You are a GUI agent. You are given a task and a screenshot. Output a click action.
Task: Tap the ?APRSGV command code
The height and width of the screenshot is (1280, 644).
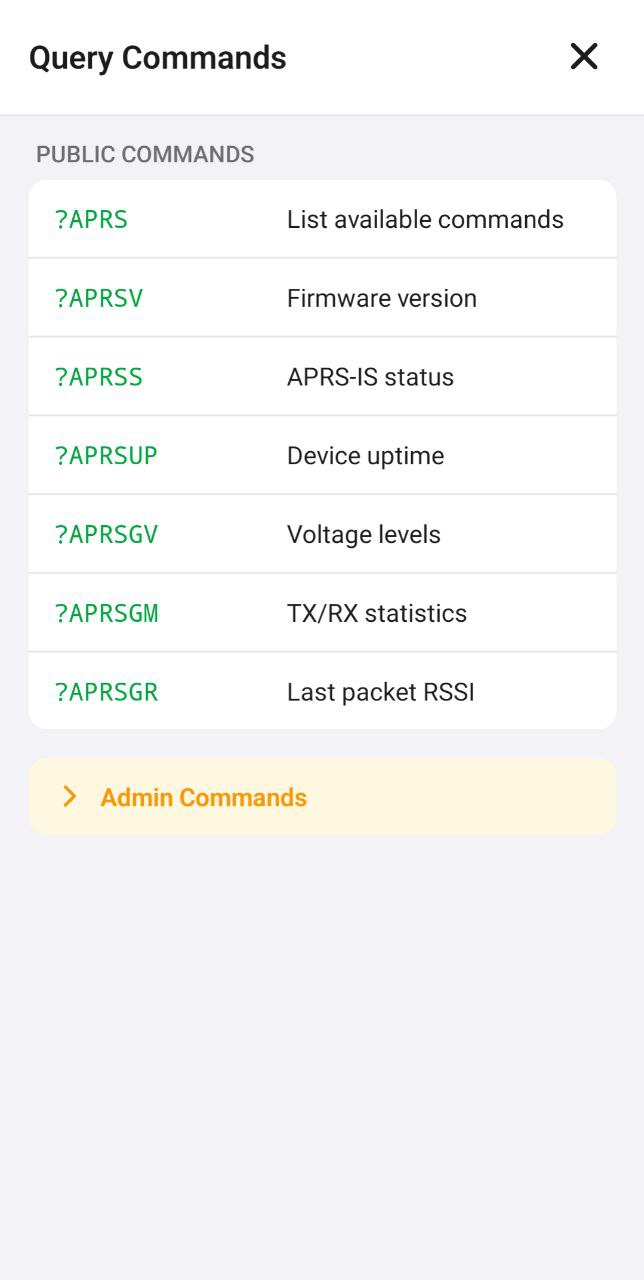[106, 535]
